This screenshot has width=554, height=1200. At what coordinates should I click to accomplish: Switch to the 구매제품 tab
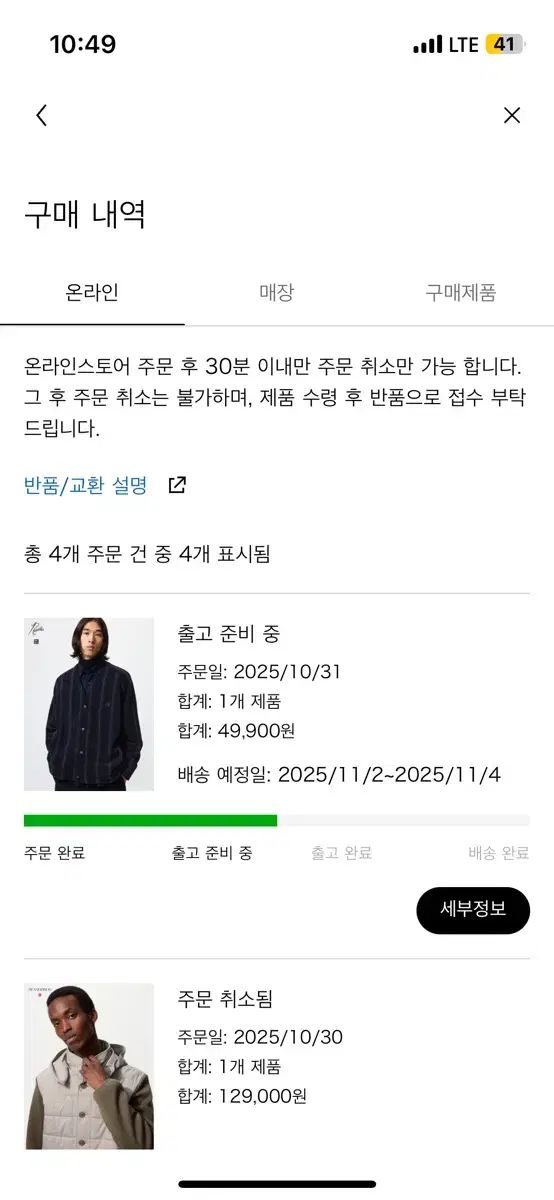[461, 293]
